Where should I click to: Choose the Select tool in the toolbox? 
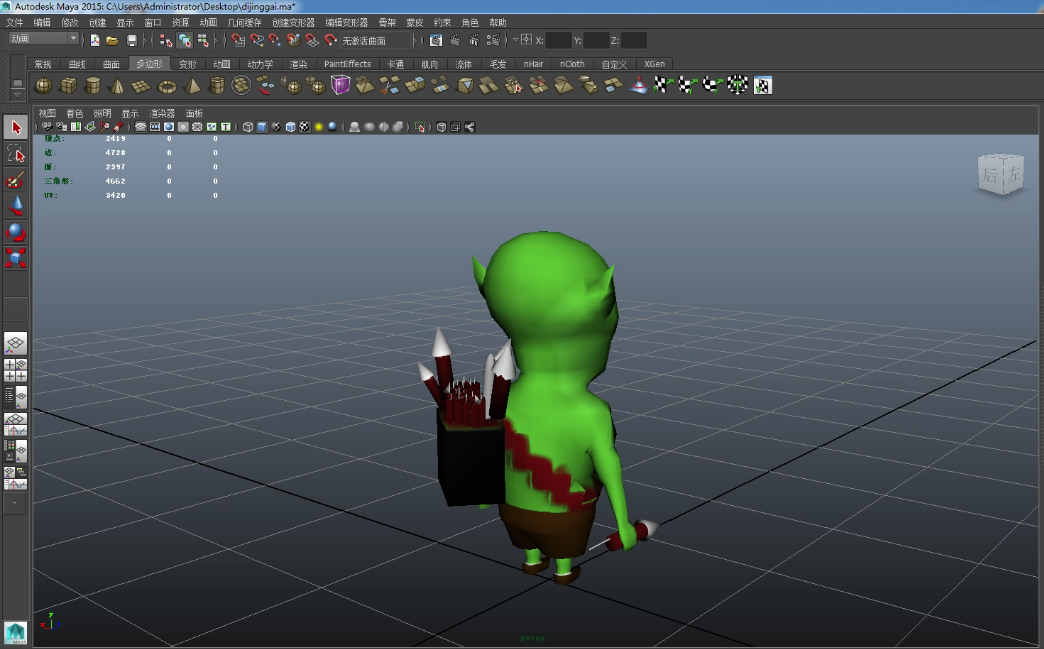16,127
